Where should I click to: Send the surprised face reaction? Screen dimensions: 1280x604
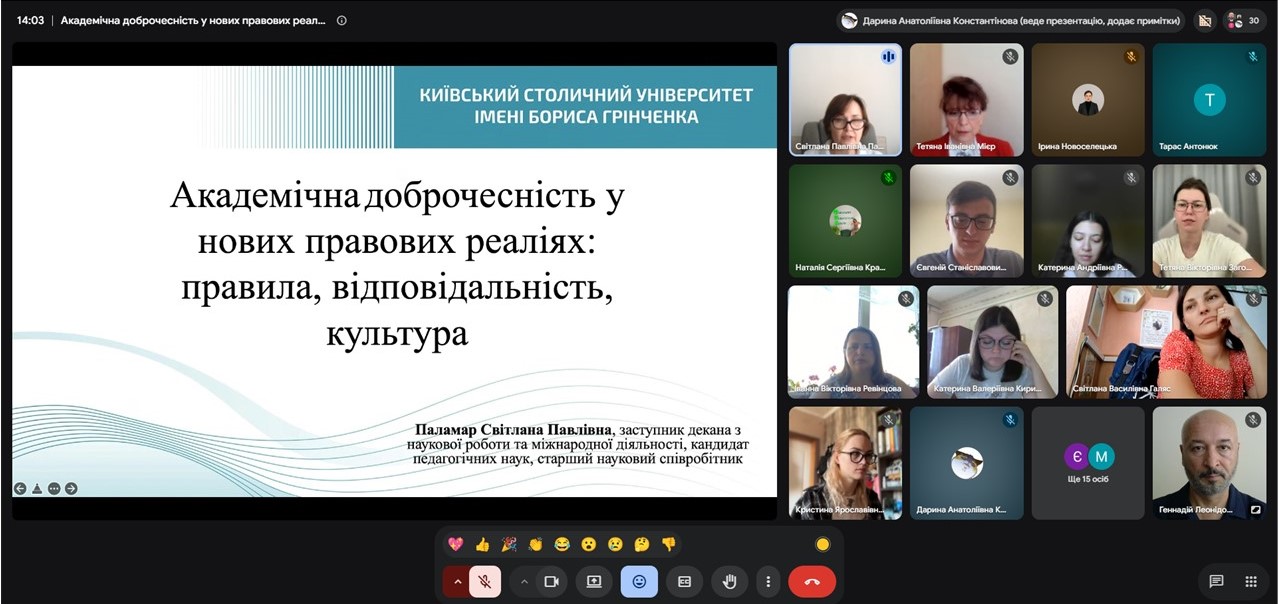pos(589,544)
